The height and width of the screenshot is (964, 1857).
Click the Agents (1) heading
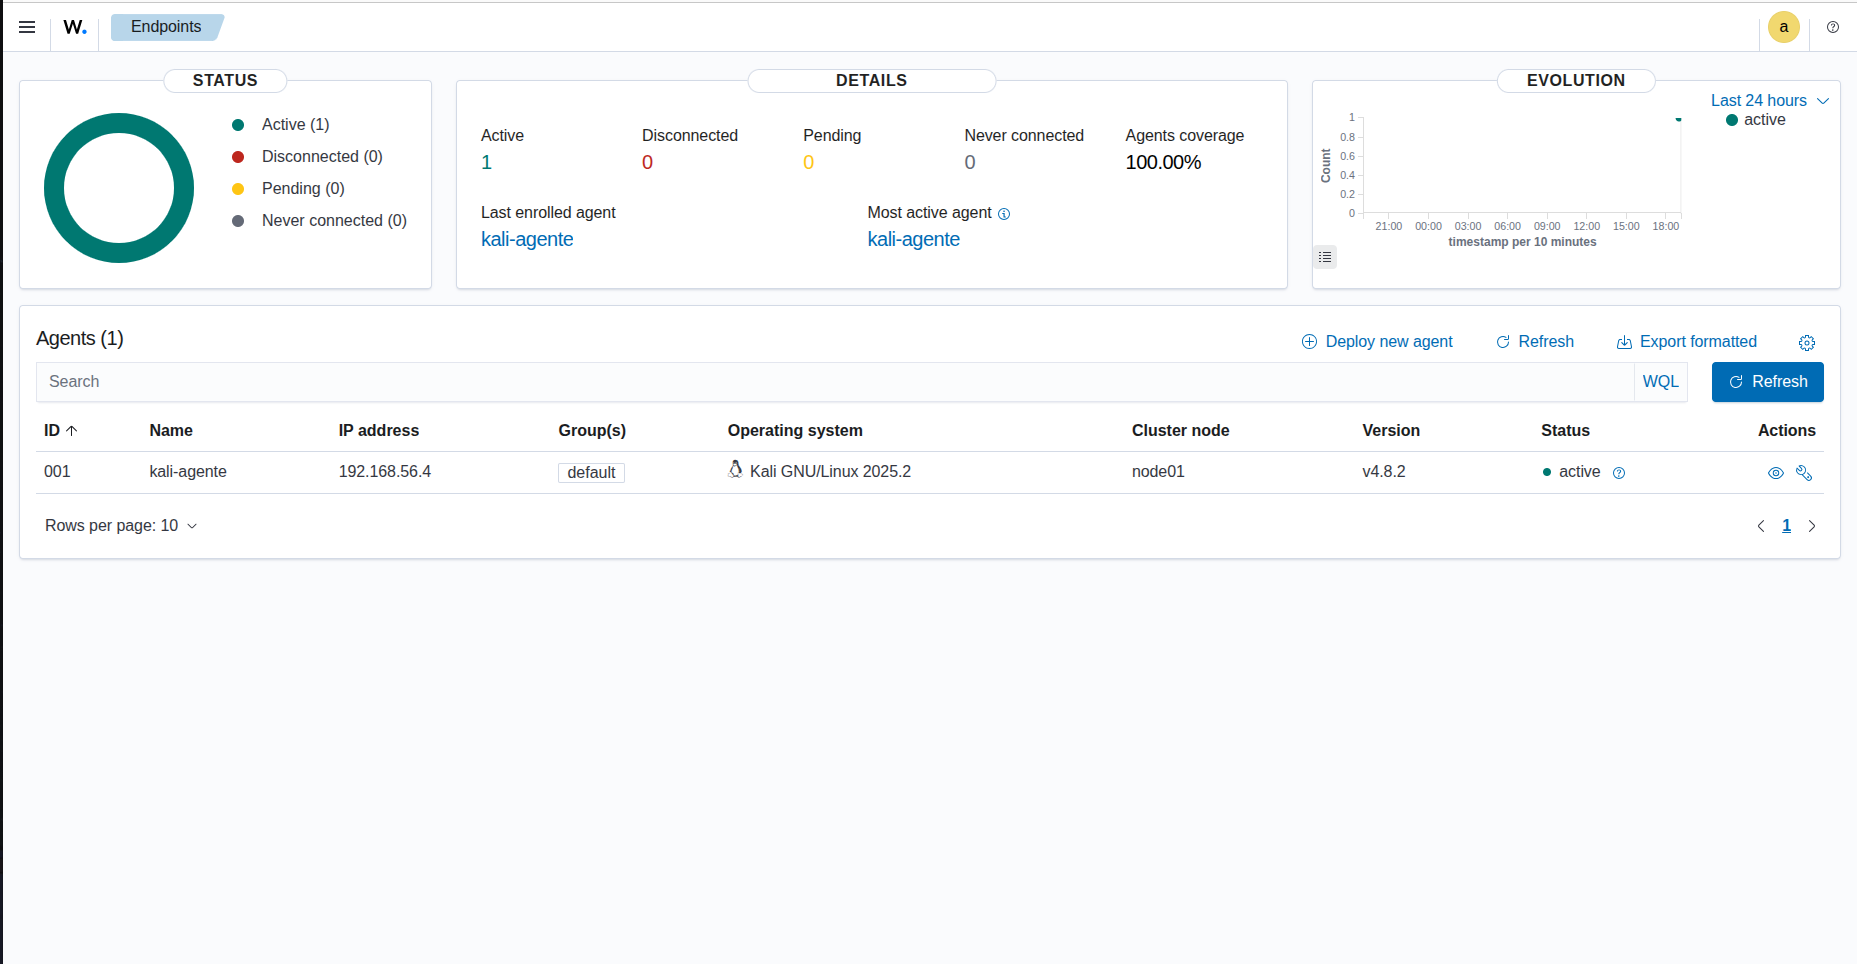tap(80, 339)
